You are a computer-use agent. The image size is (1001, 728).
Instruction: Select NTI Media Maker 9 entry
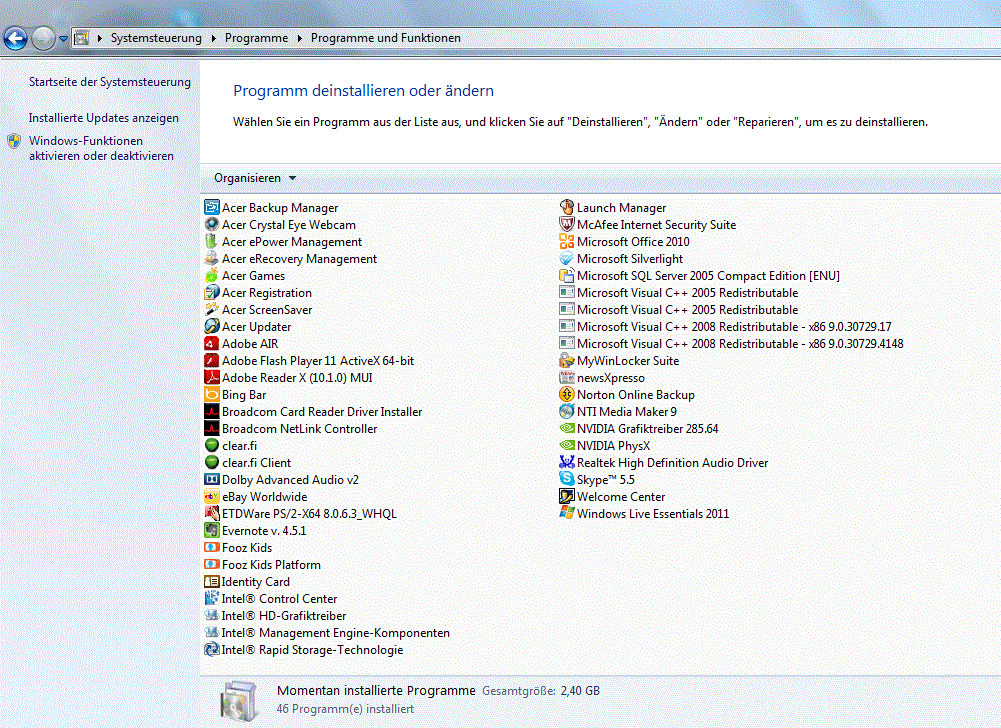pyautogui.click(x=618, y=411)
